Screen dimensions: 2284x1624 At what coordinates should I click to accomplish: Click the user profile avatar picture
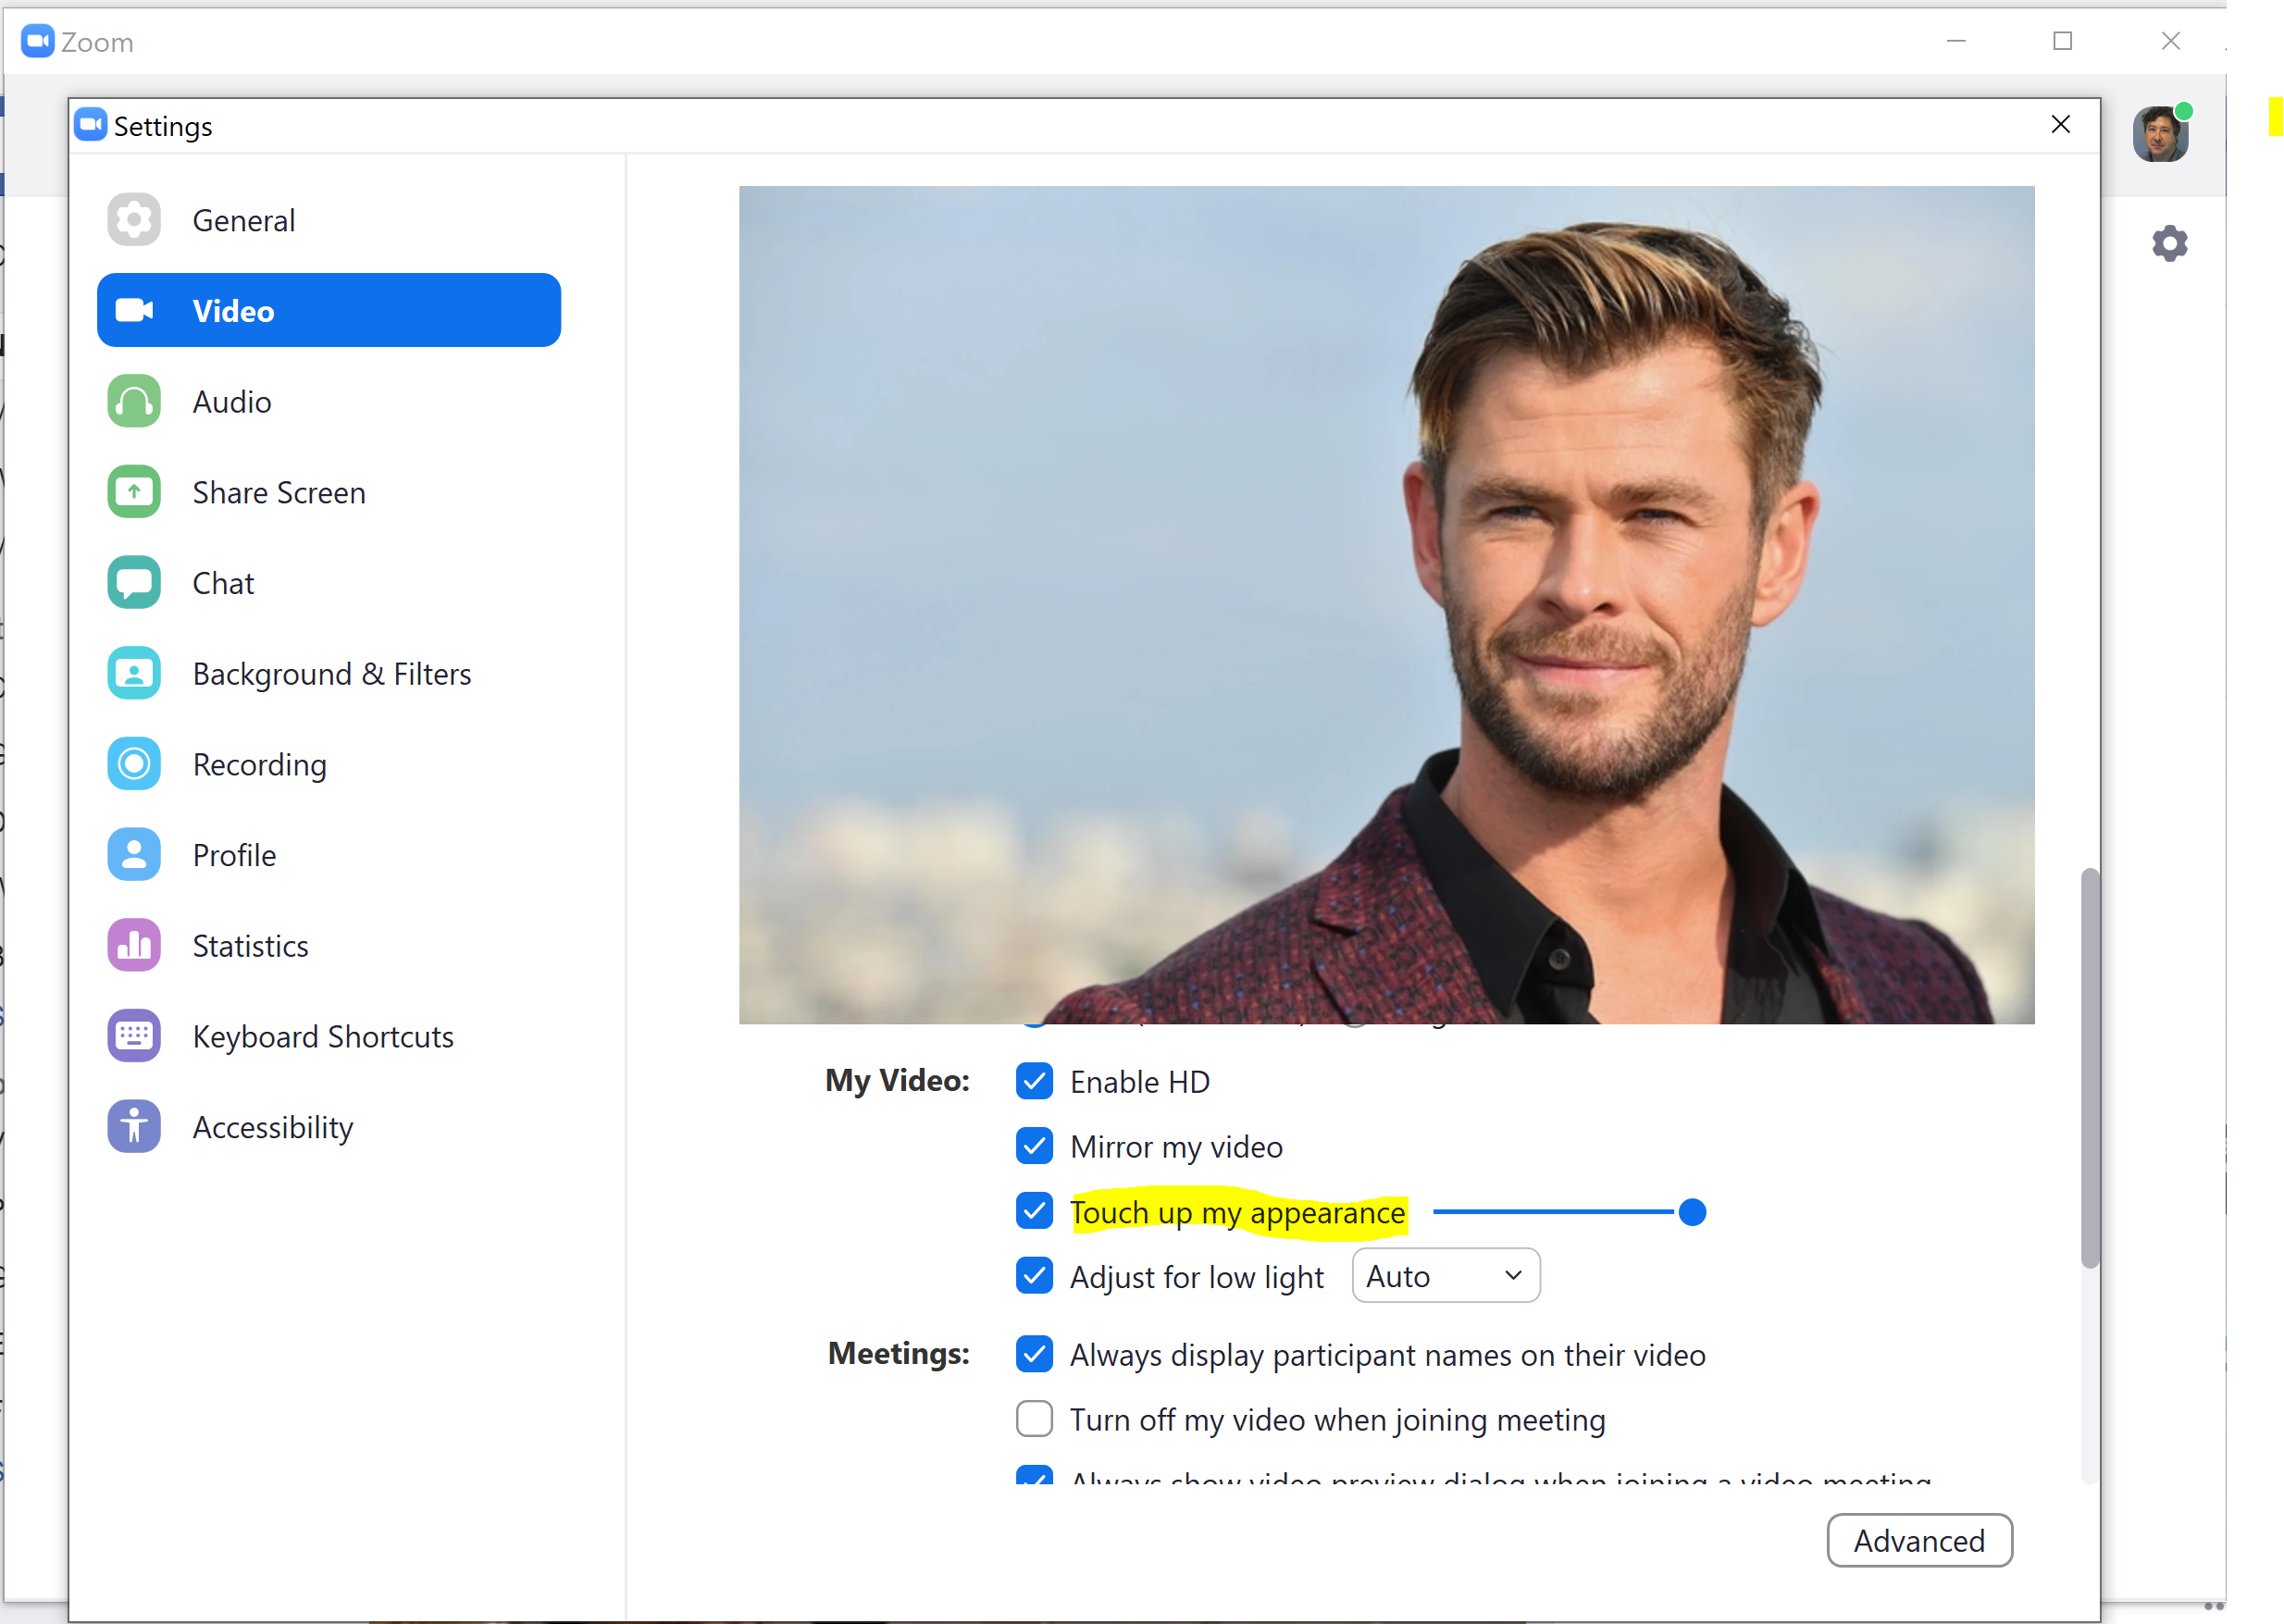point(2161,132)
